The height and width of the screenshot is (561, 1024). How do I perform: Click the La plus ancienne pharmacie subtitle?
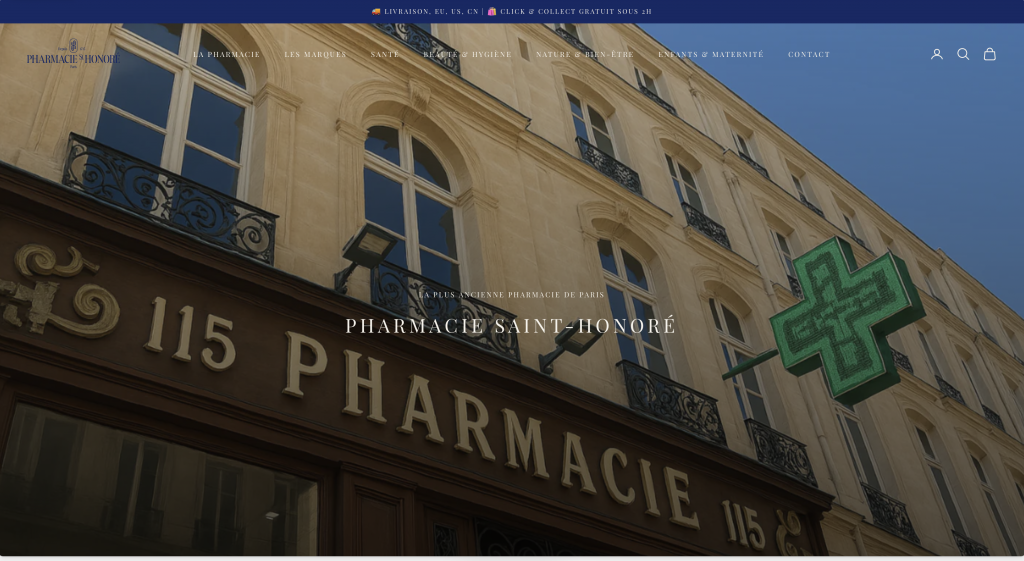click(x=511, y=295)
